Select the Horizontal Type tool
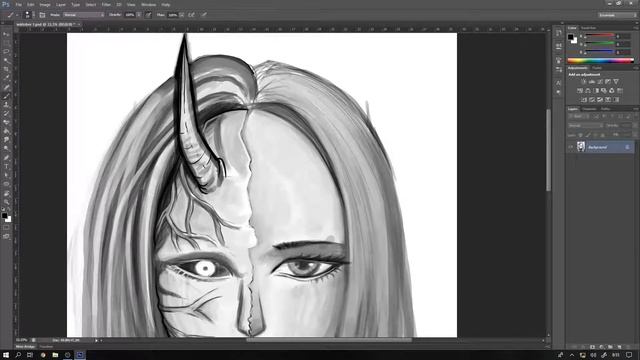Viewport: 640px width, 360px height. pyautogui.click(x=6, y=166)
